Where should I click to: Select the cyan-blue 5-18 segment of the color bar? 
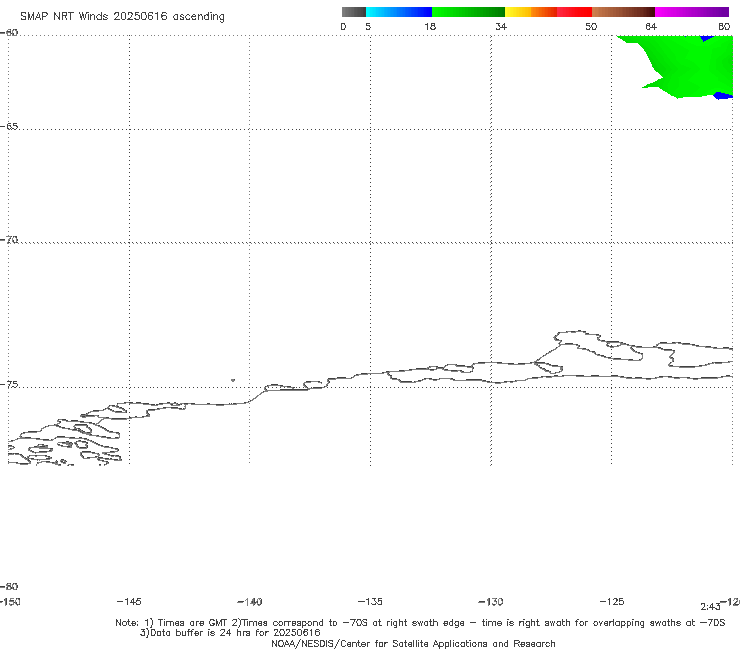(x=399, y=12)
